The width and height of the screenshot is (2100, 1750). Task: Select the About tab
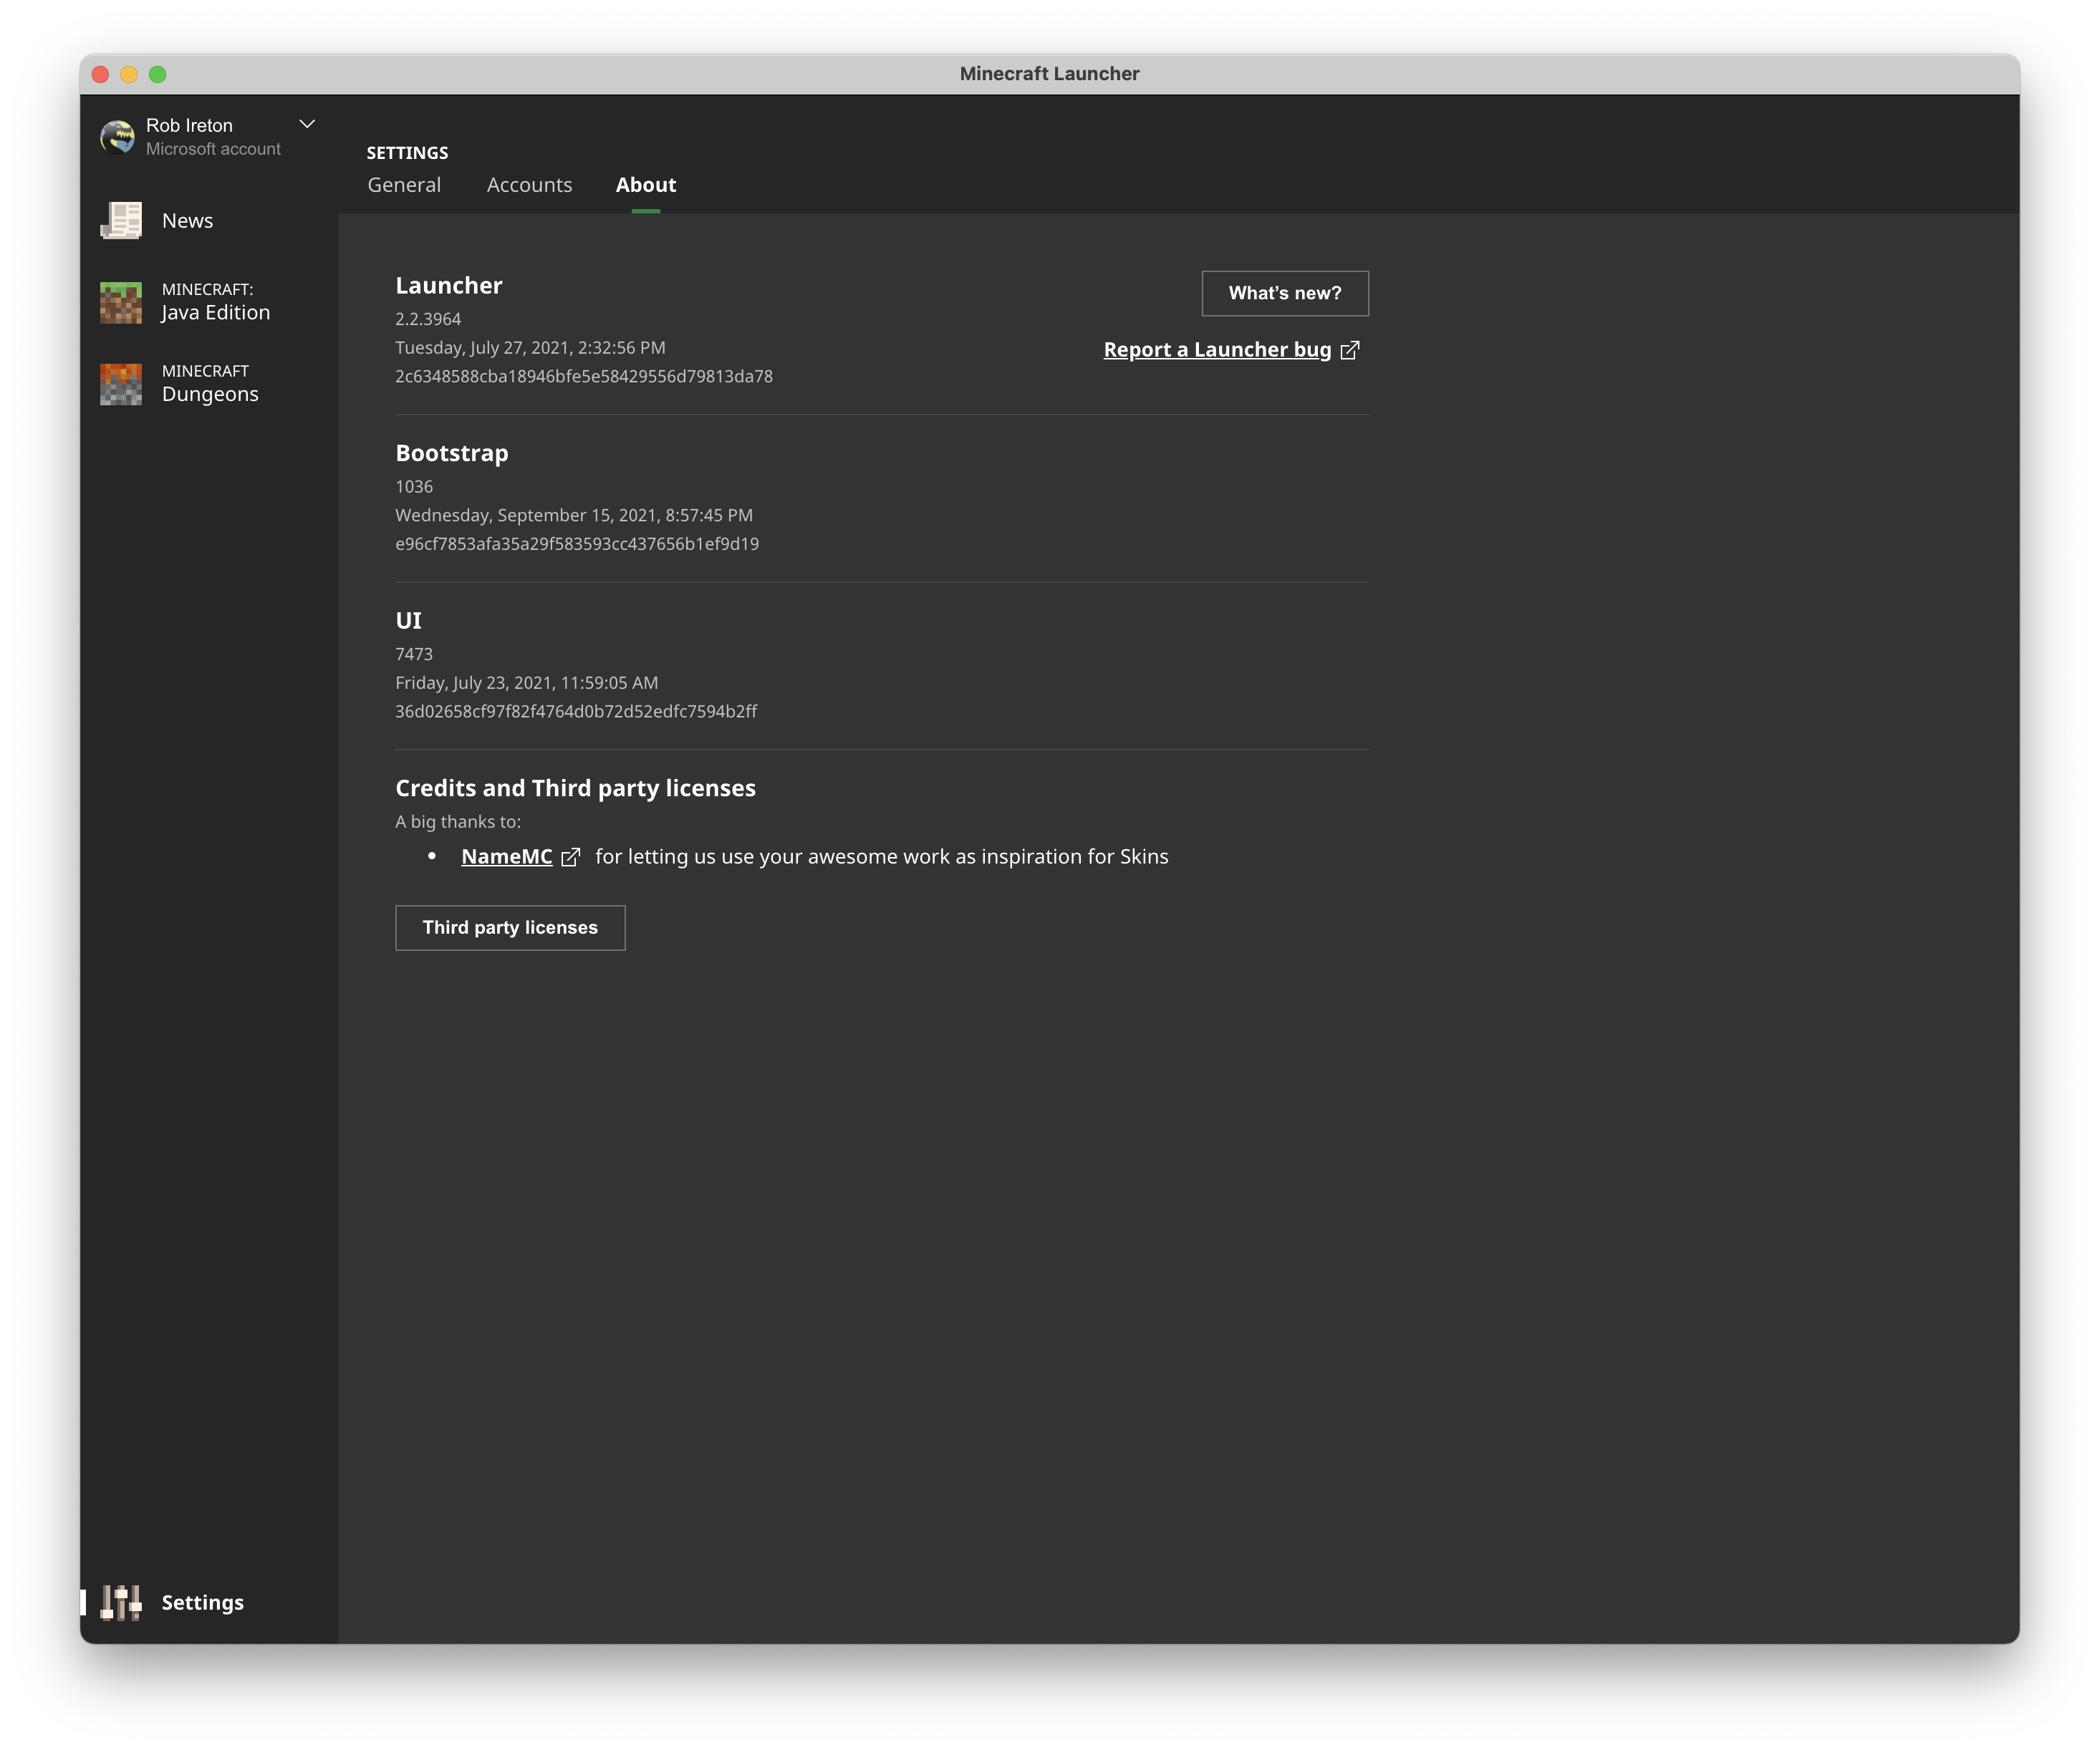coord(645,185)
